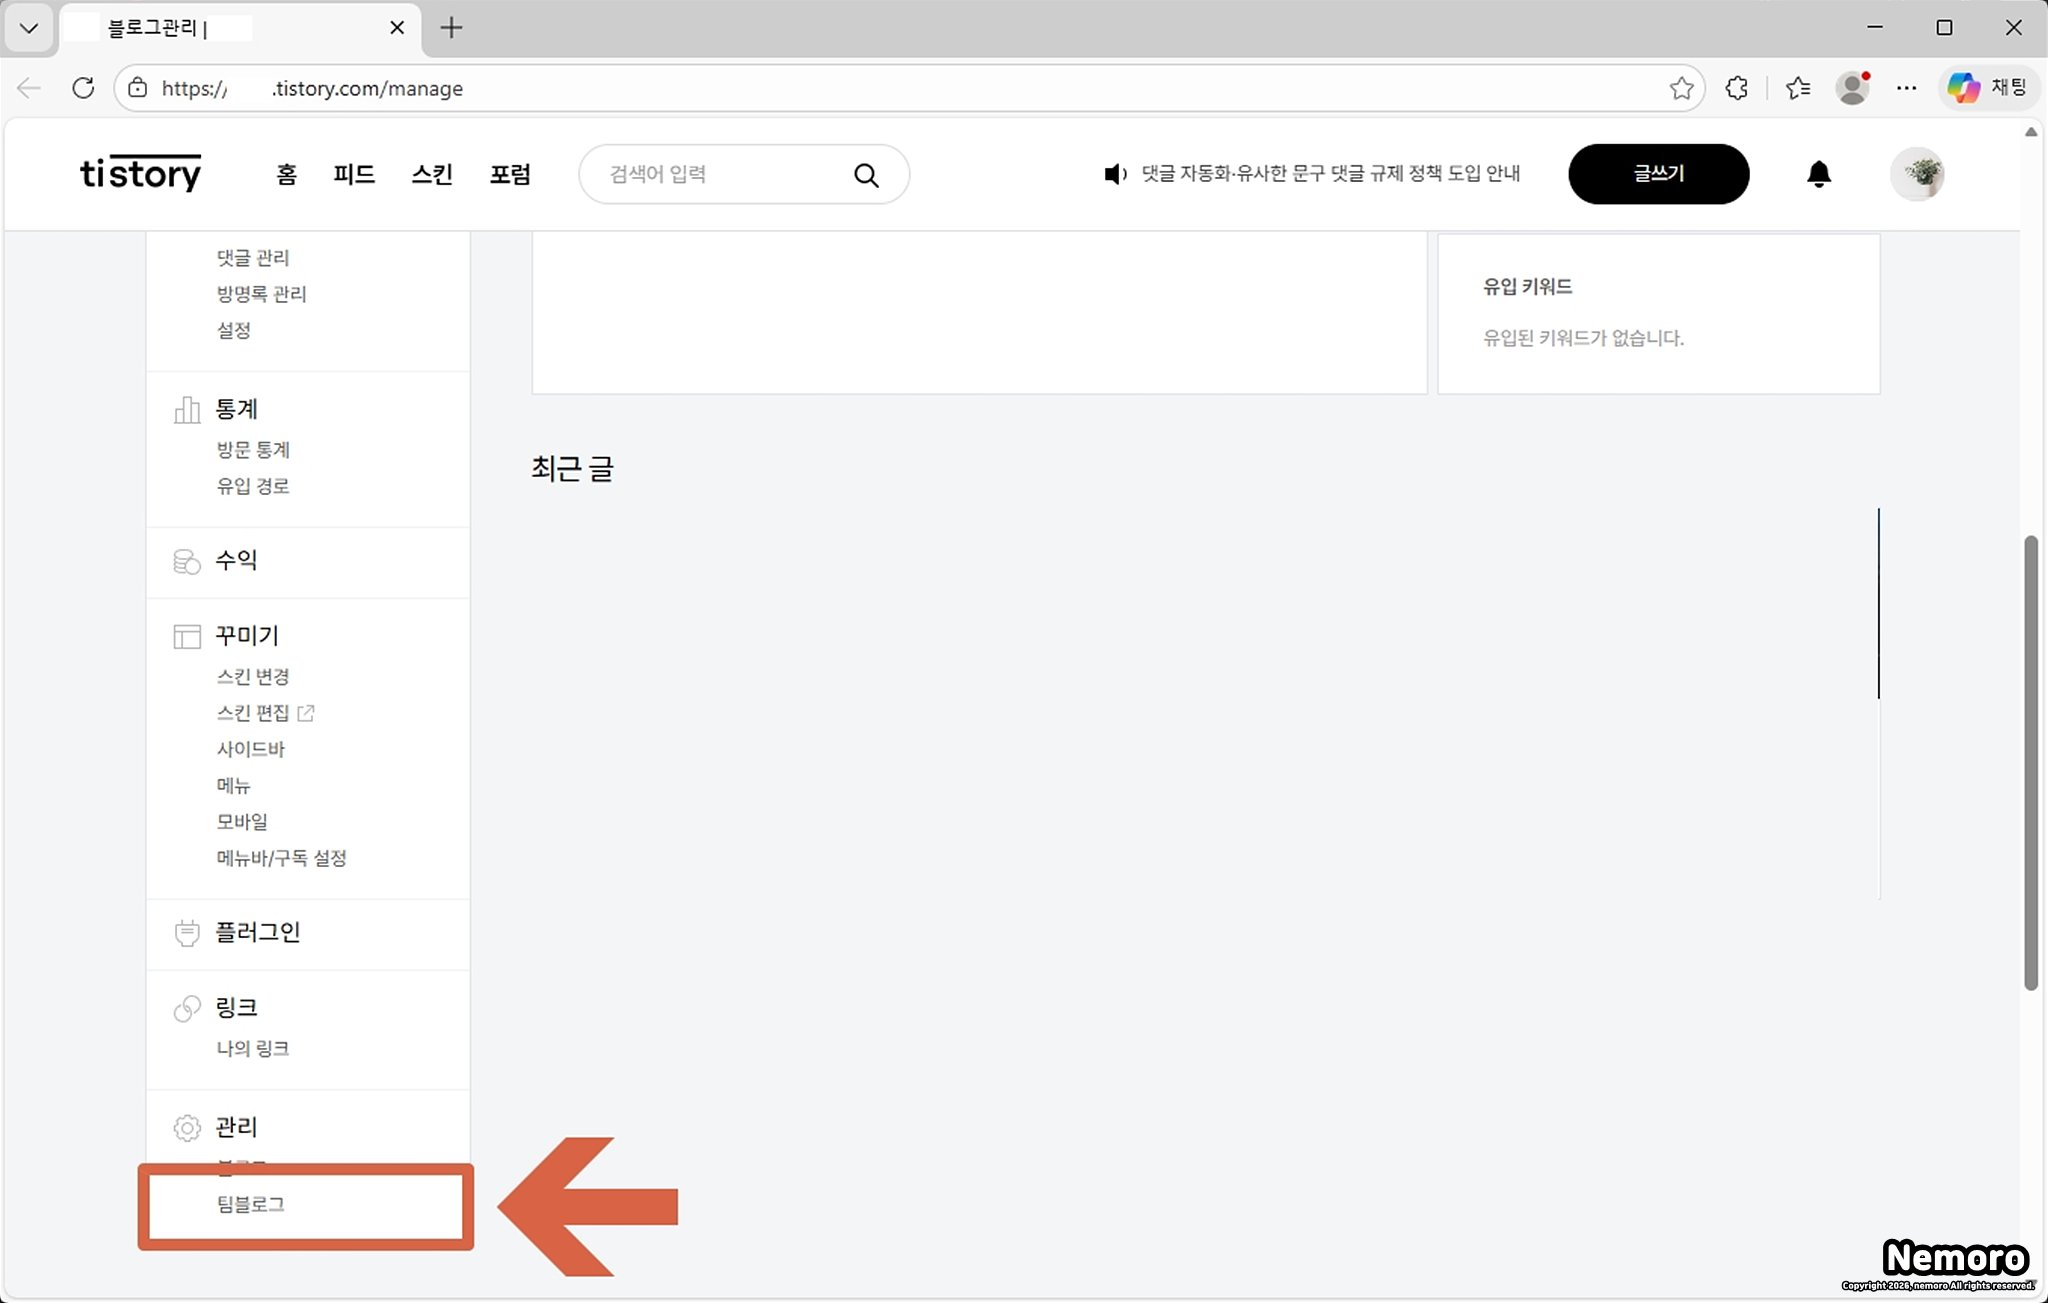Open browser extensions puzzle icon
Screen dimensions: 2048x1303
pos(1737,88)
